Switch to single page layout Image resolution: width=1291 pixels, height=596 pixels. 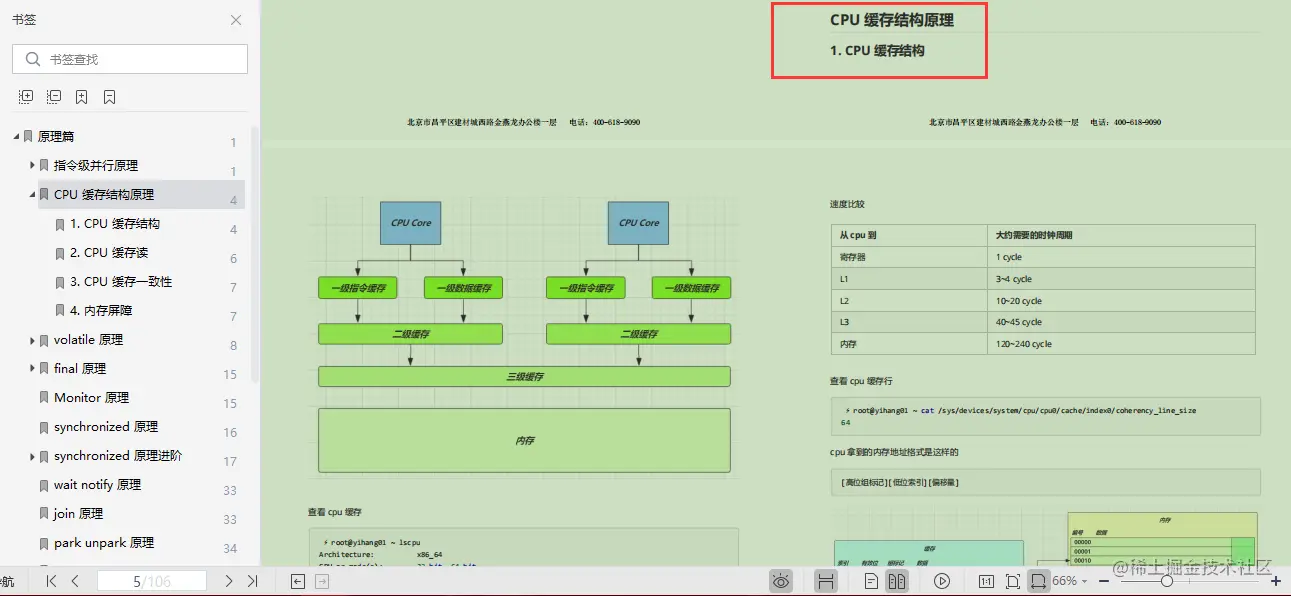[872, 581]
